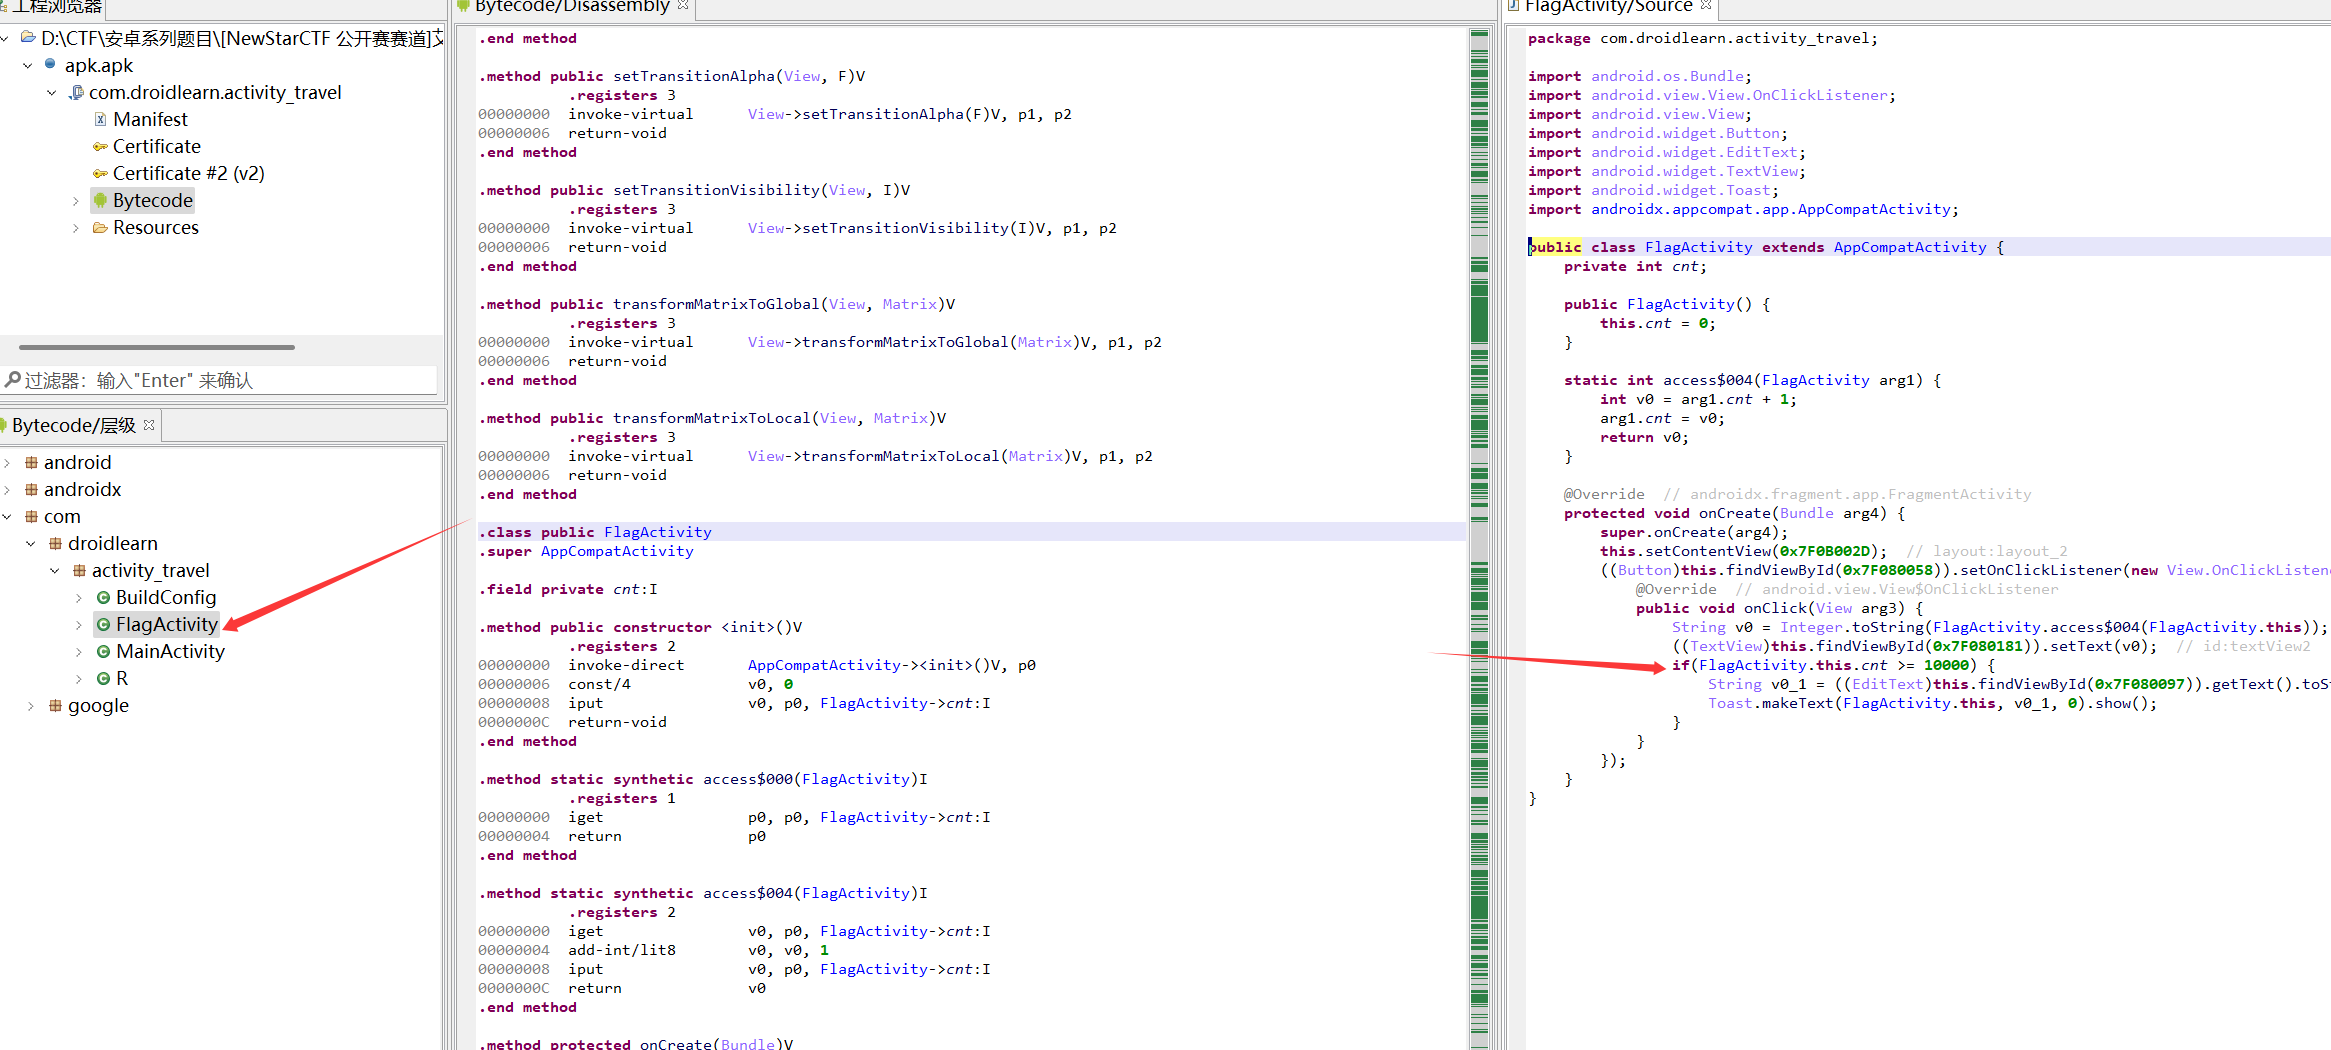The height and width of the screenshot is (1050, 2331).
Task: Click the project folder icon at tree root
Action: tap(29, 37)
